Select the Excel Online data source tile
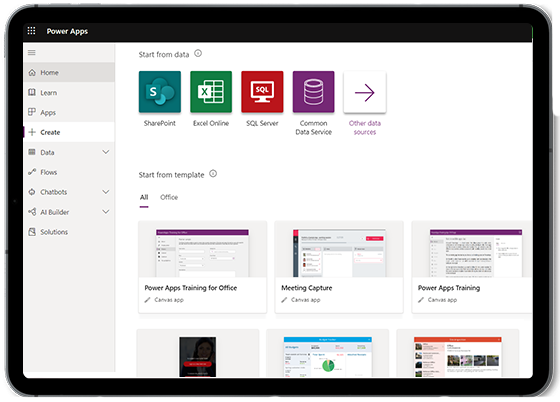This screenshot has width=560, height=402. (211, 92)
